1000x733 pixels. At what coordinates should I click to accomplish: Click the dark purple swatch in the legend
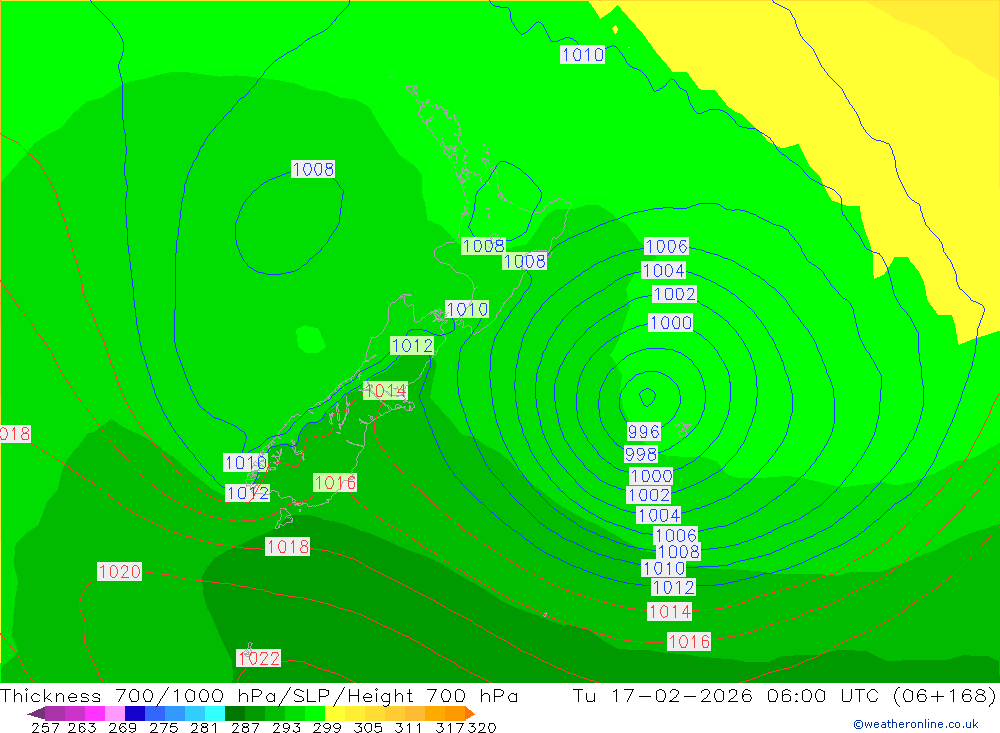click(x=55, y=713)
